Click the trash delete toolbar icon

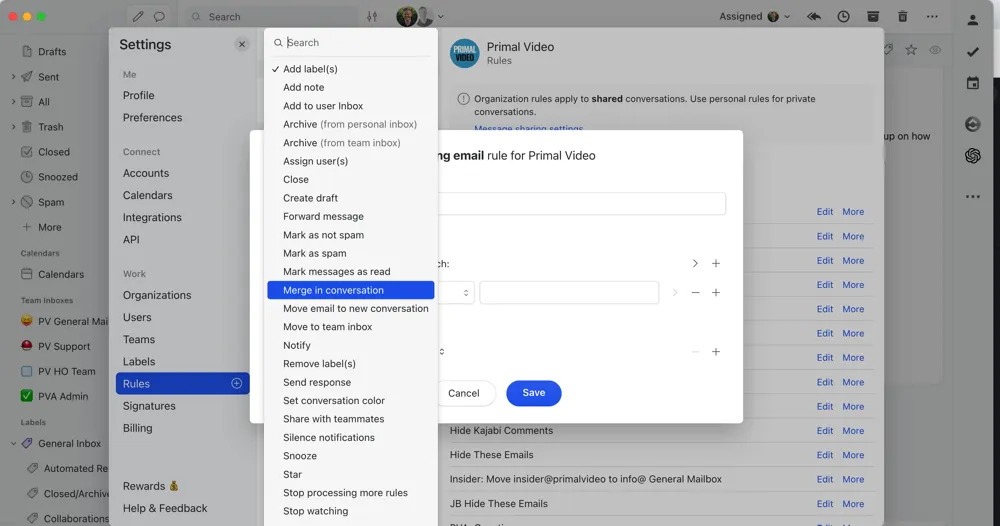(903, 17)
